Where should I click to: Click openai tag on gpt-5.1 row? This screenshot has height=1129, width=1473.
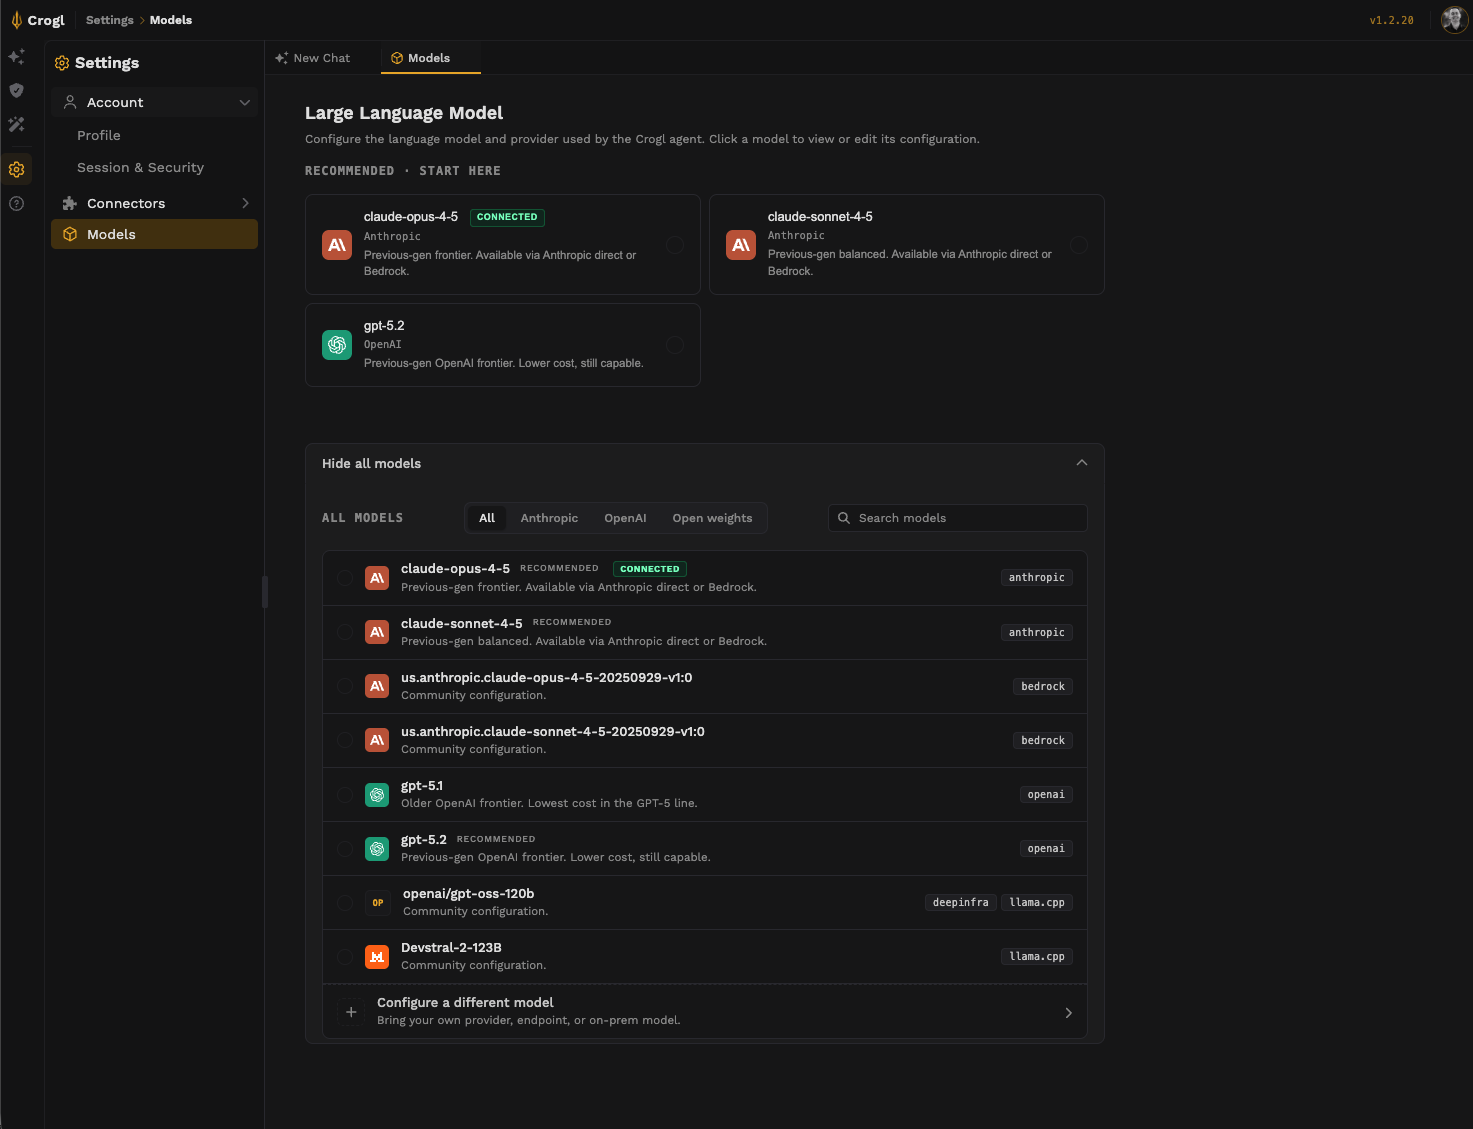coord(1046,794)
